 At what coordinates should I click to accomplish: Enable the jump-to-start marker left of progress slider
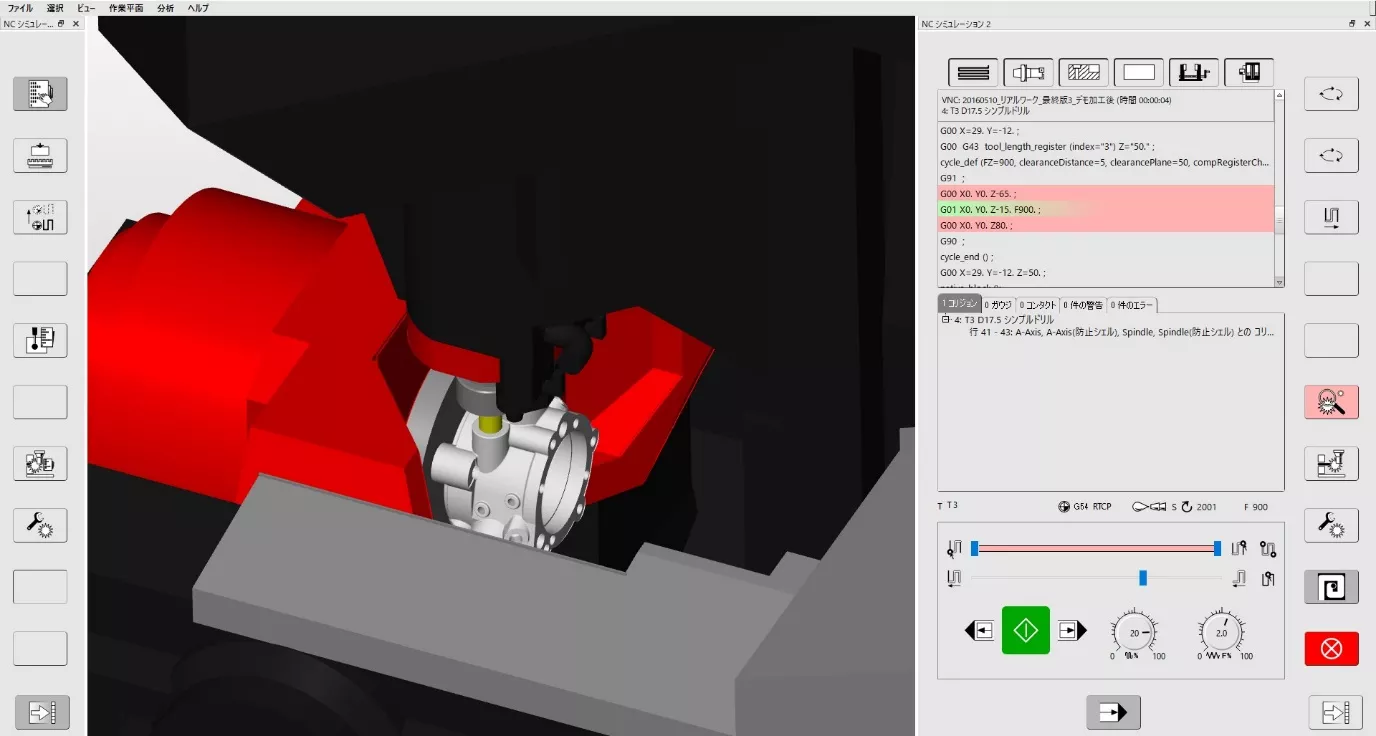(953, 548)
